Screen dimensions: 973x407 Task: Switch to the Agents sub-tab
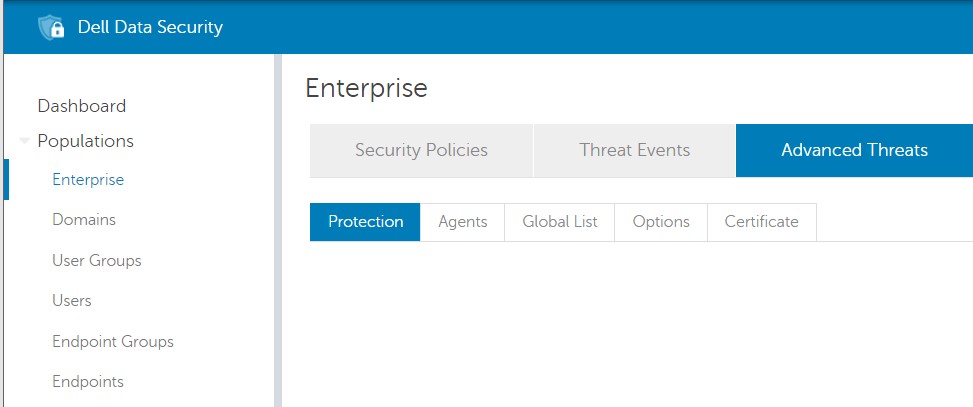463,222
